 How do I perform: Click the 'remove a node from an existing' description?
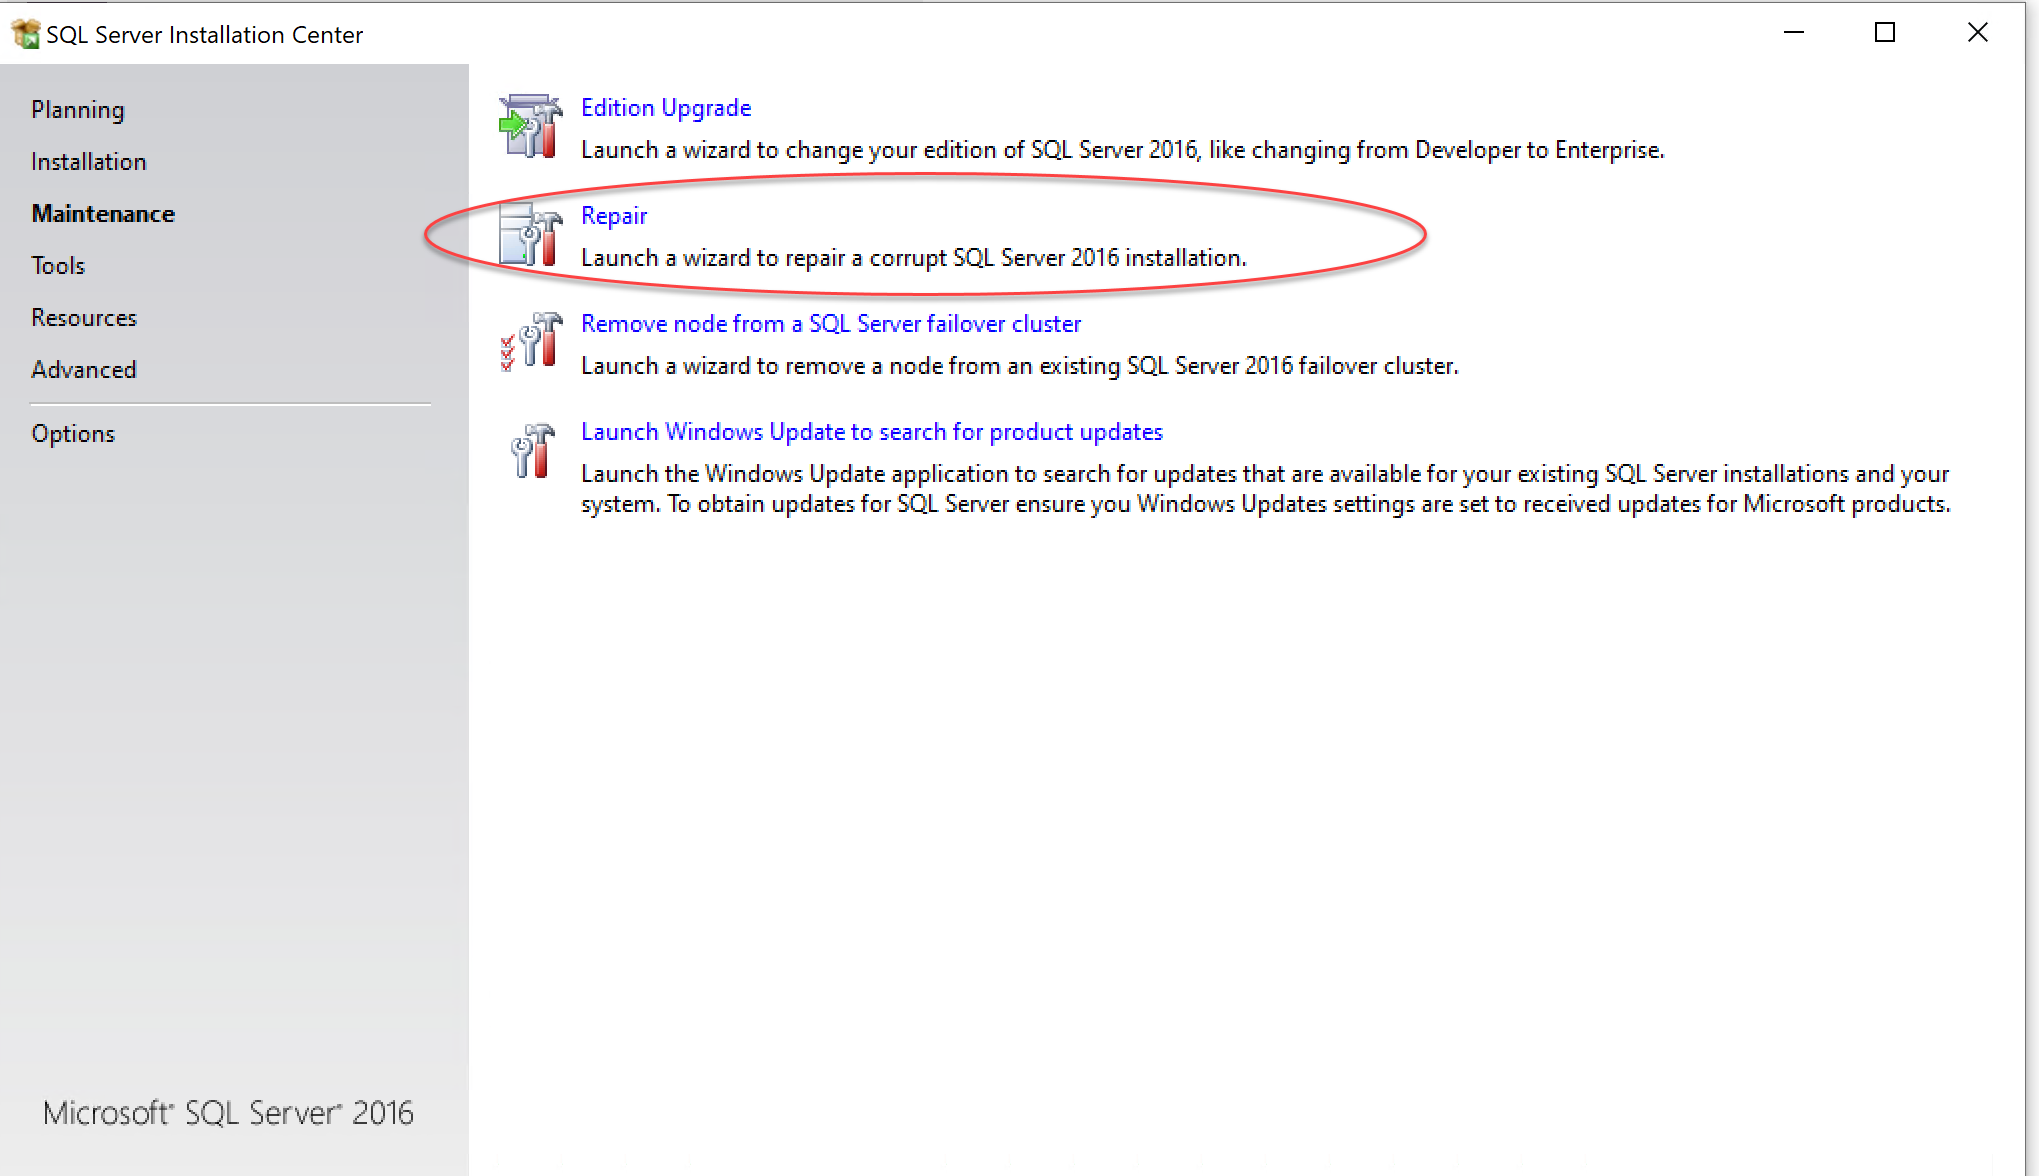click(x=1020, y=365)
